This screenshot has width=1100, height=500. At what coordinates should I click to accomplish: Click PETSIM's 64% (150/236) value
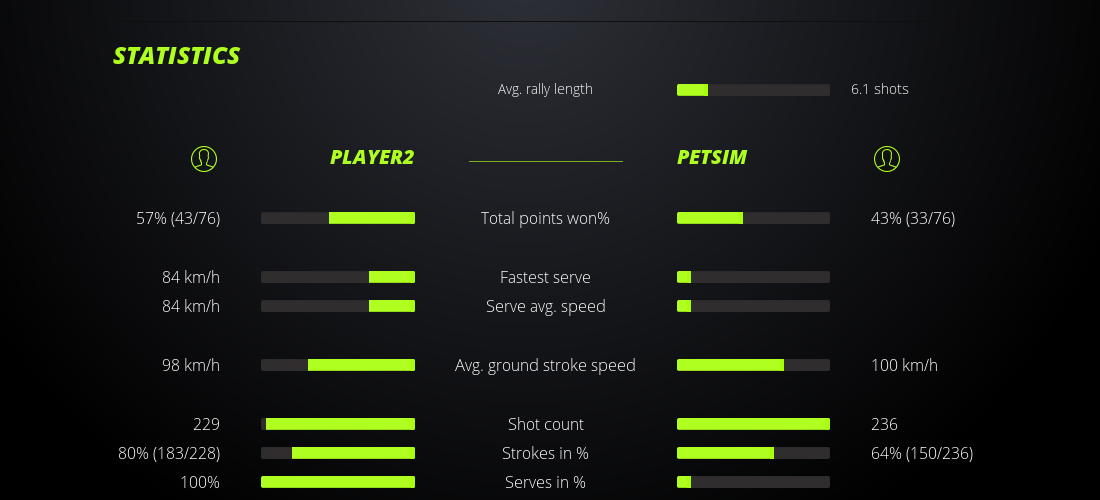(x=922, y=453)
